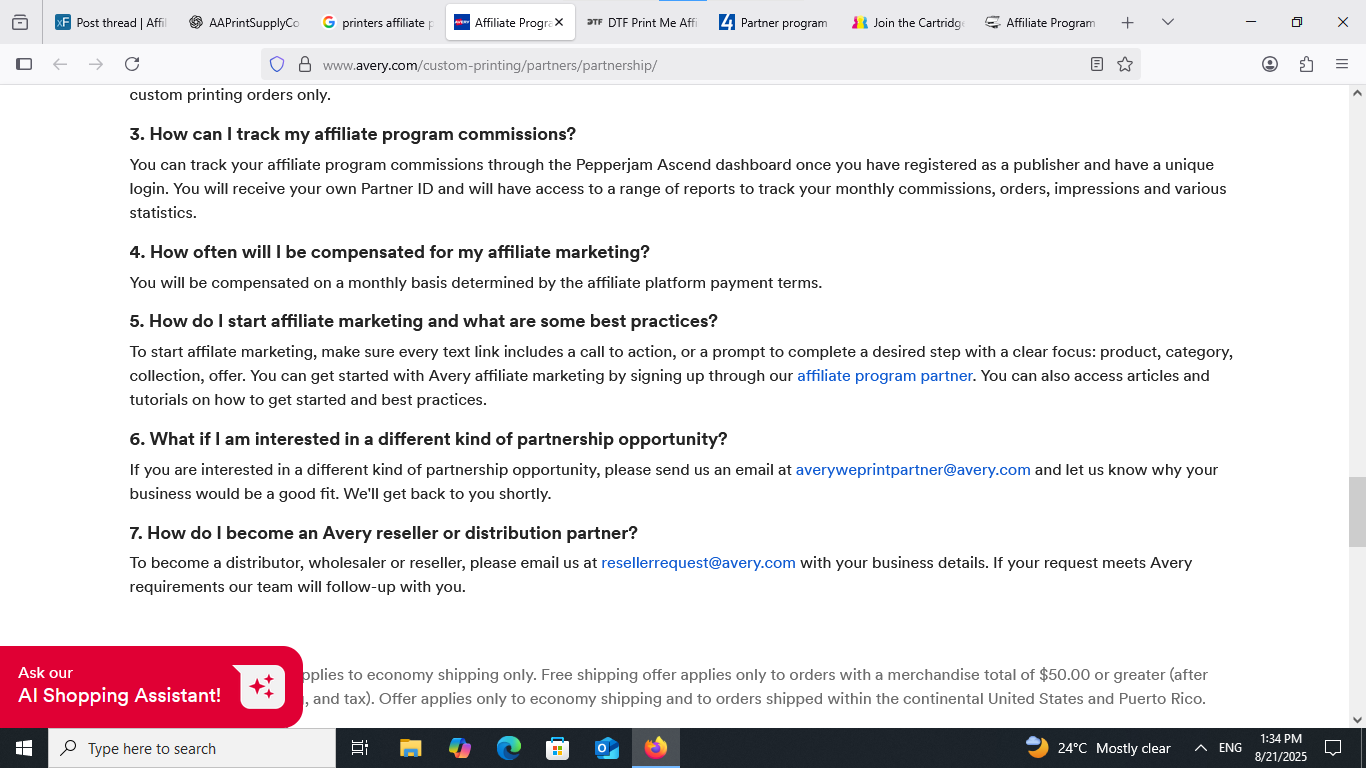Click the sparkle icon on assistant banner
The image size is (1366, 768).
click(x=262, y=687)
